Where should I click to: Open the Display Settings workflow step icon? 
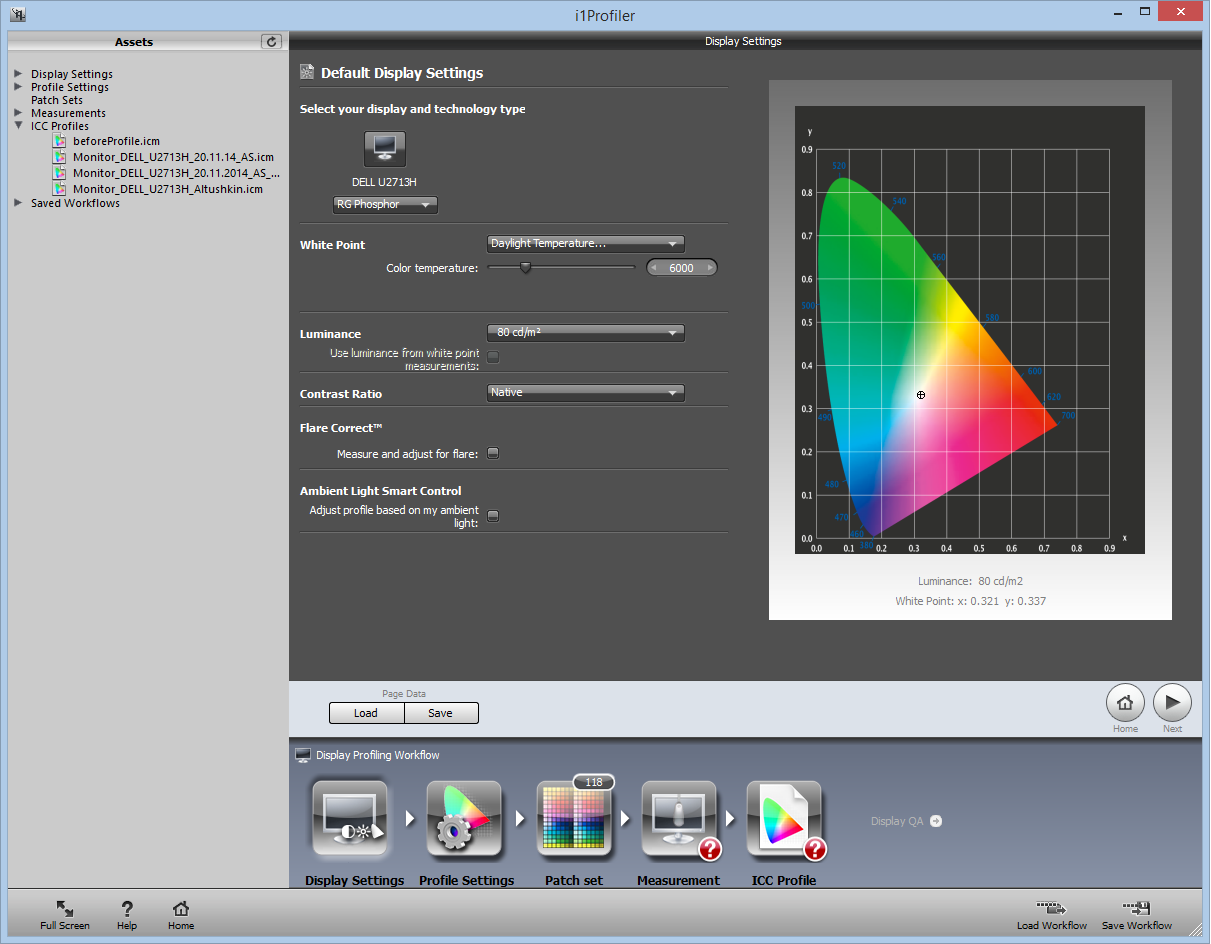point(350,820)
